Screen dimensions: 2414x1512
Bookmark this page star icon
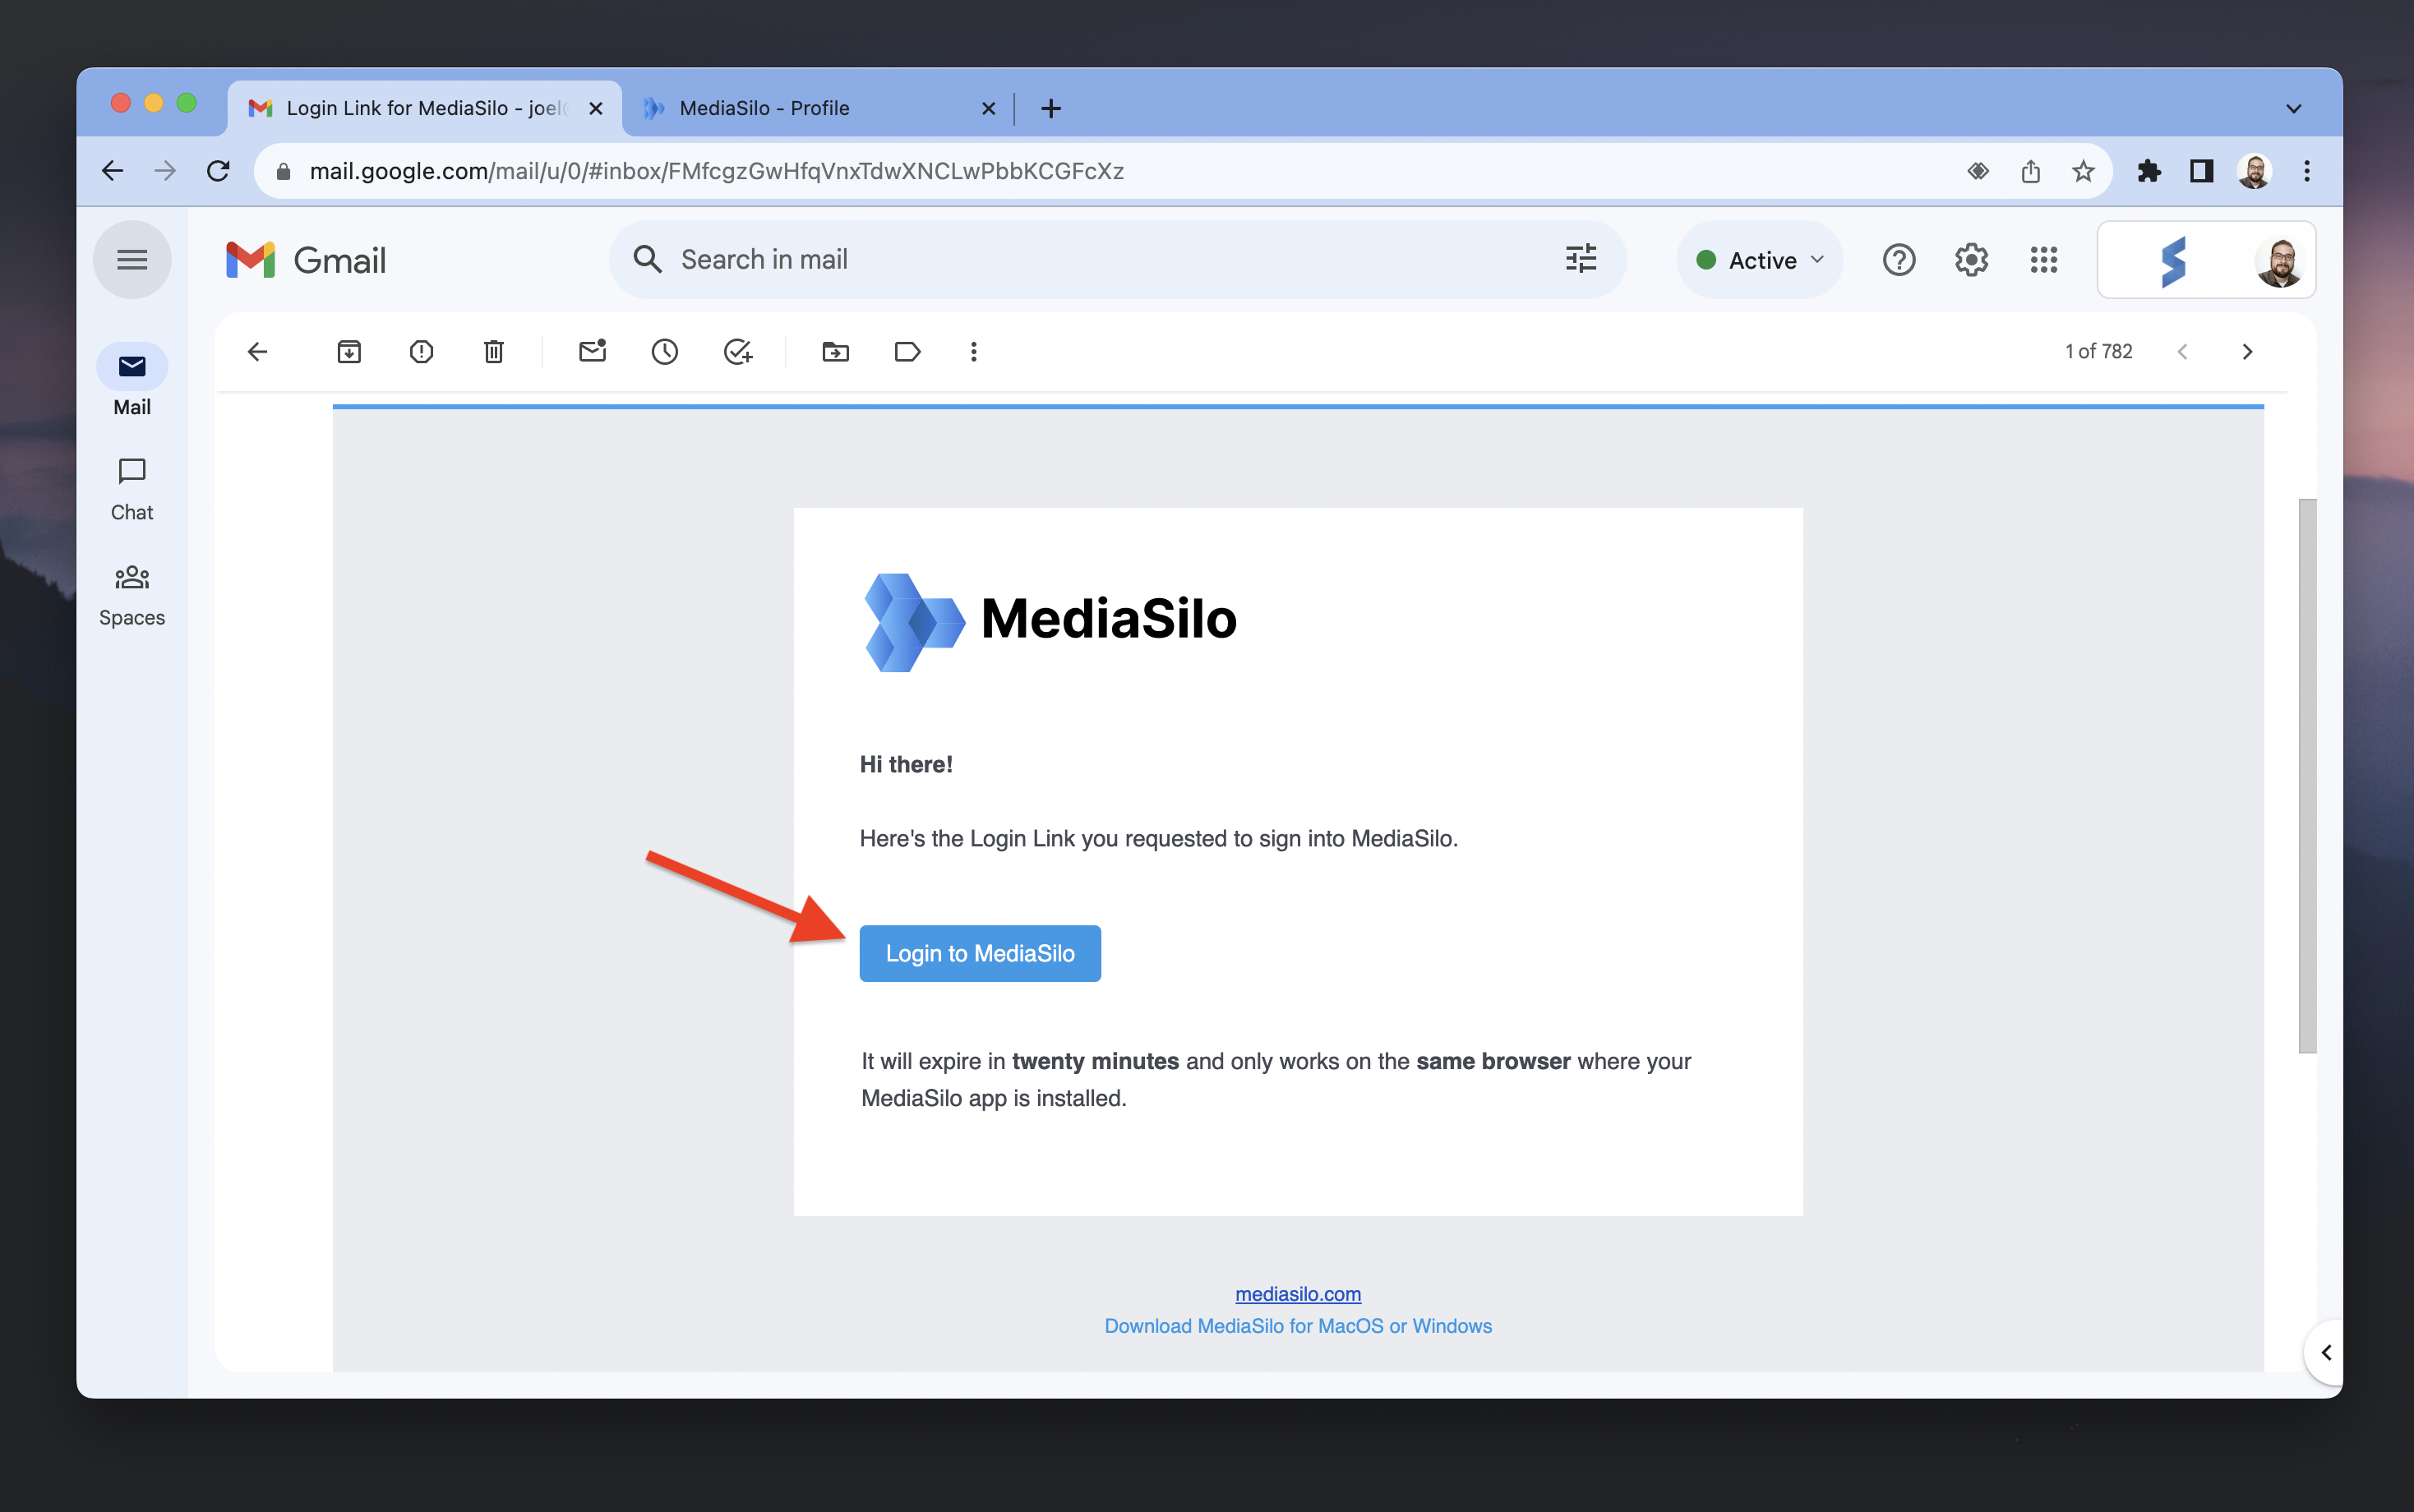pos(2083,171)
